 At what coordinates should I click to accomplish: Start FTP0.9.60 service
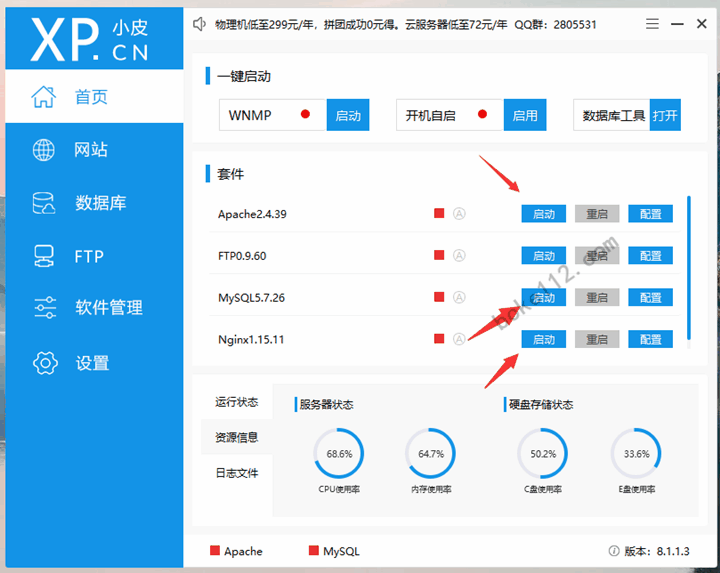pyautogui.click(x=544, y=255)
